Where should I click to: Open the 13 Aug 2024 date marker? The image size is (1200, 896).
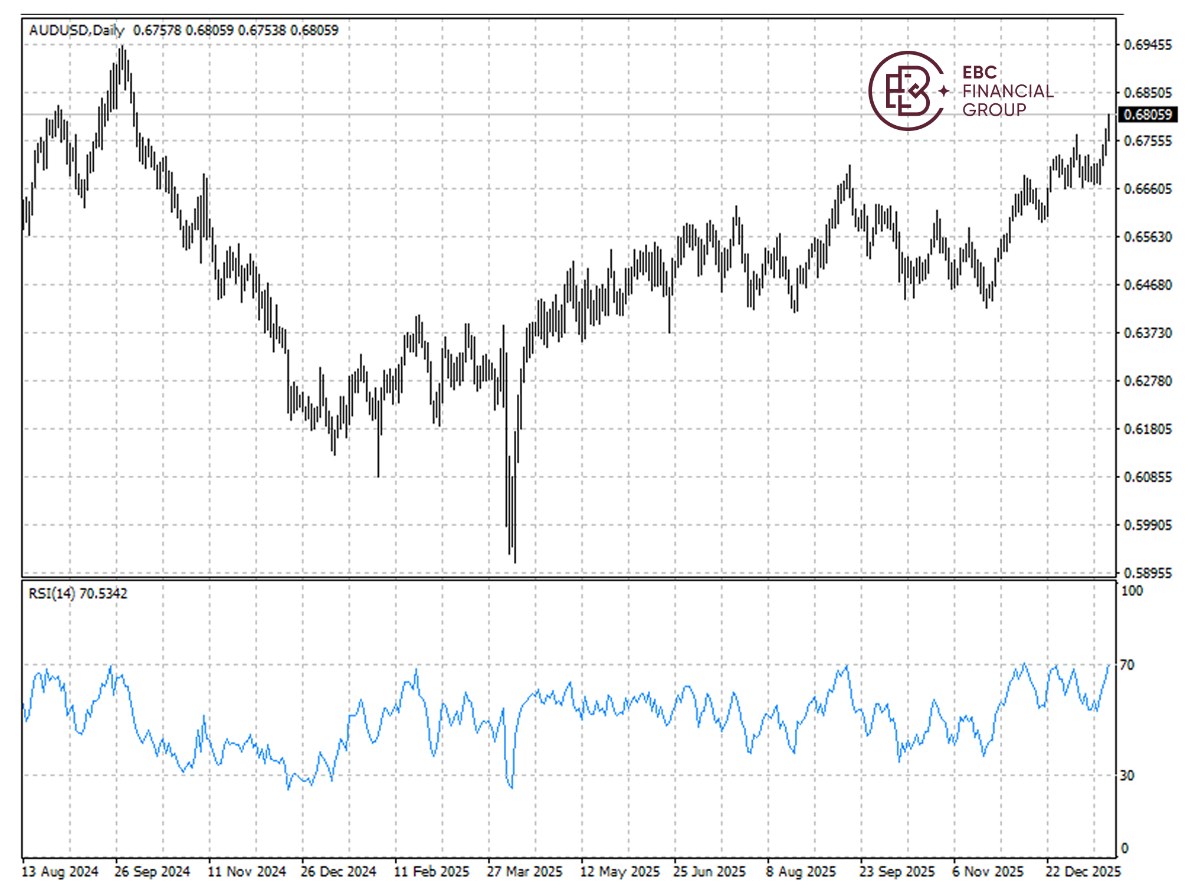coord(60,872)
